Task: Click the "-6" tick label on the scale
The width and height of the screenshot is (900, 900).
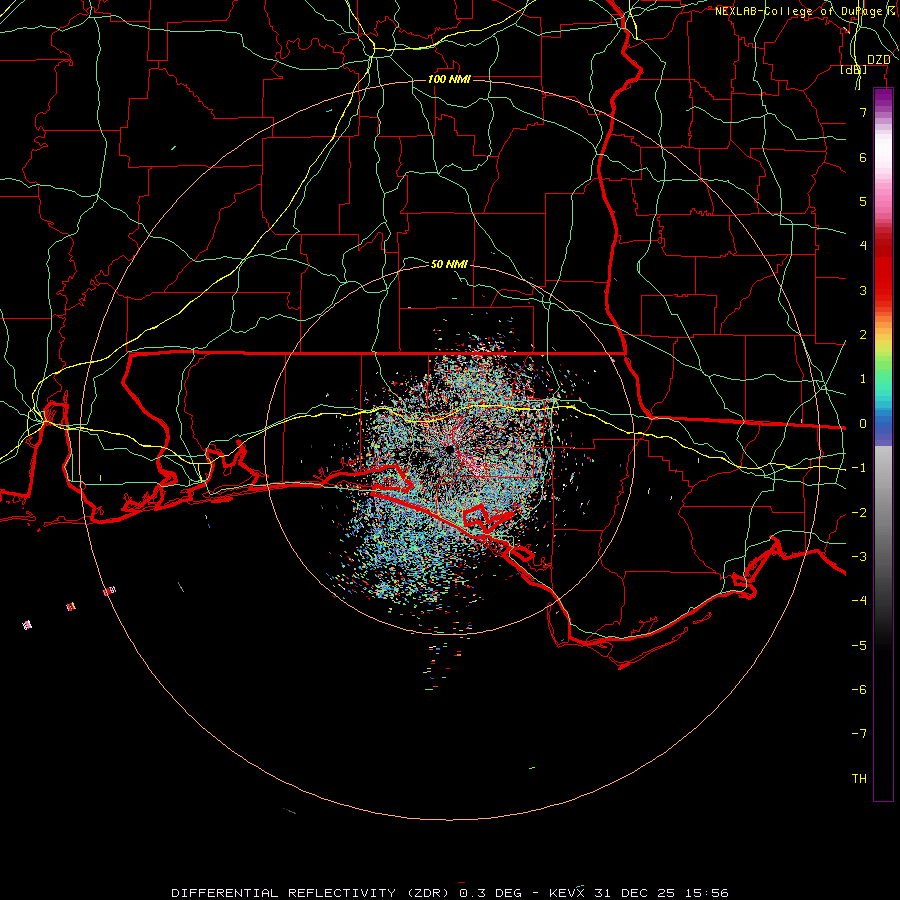Action: coord(859,690)
